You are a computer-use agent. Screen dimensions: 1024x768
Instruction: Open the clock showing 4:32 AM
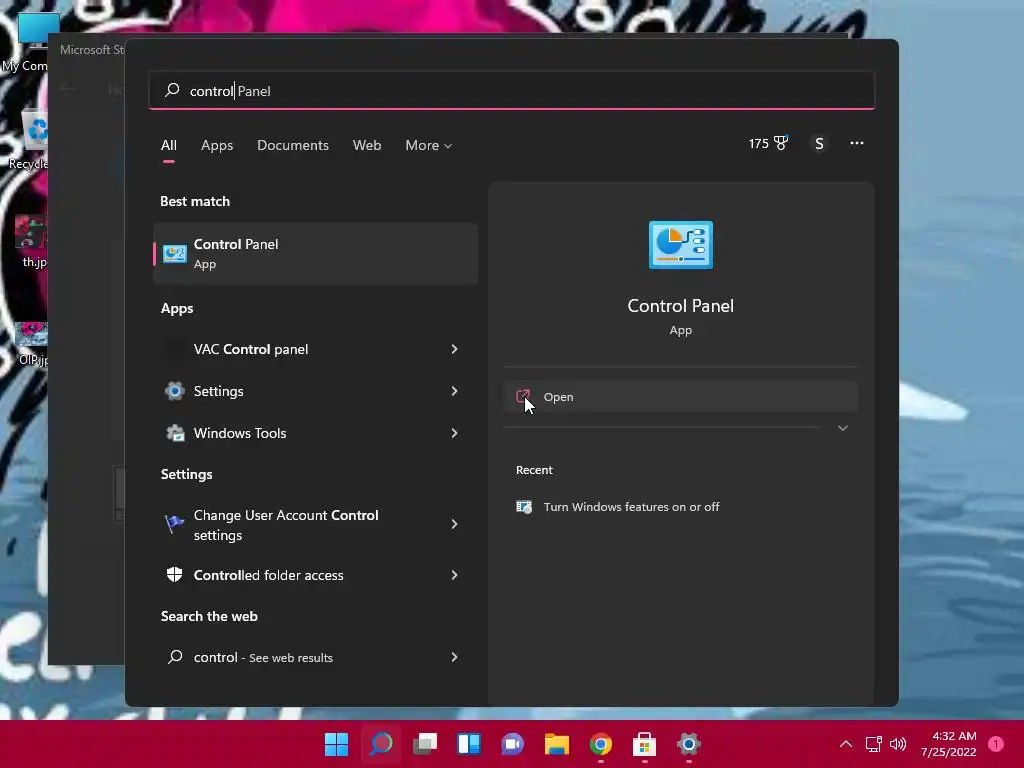(x=949, y=744)
